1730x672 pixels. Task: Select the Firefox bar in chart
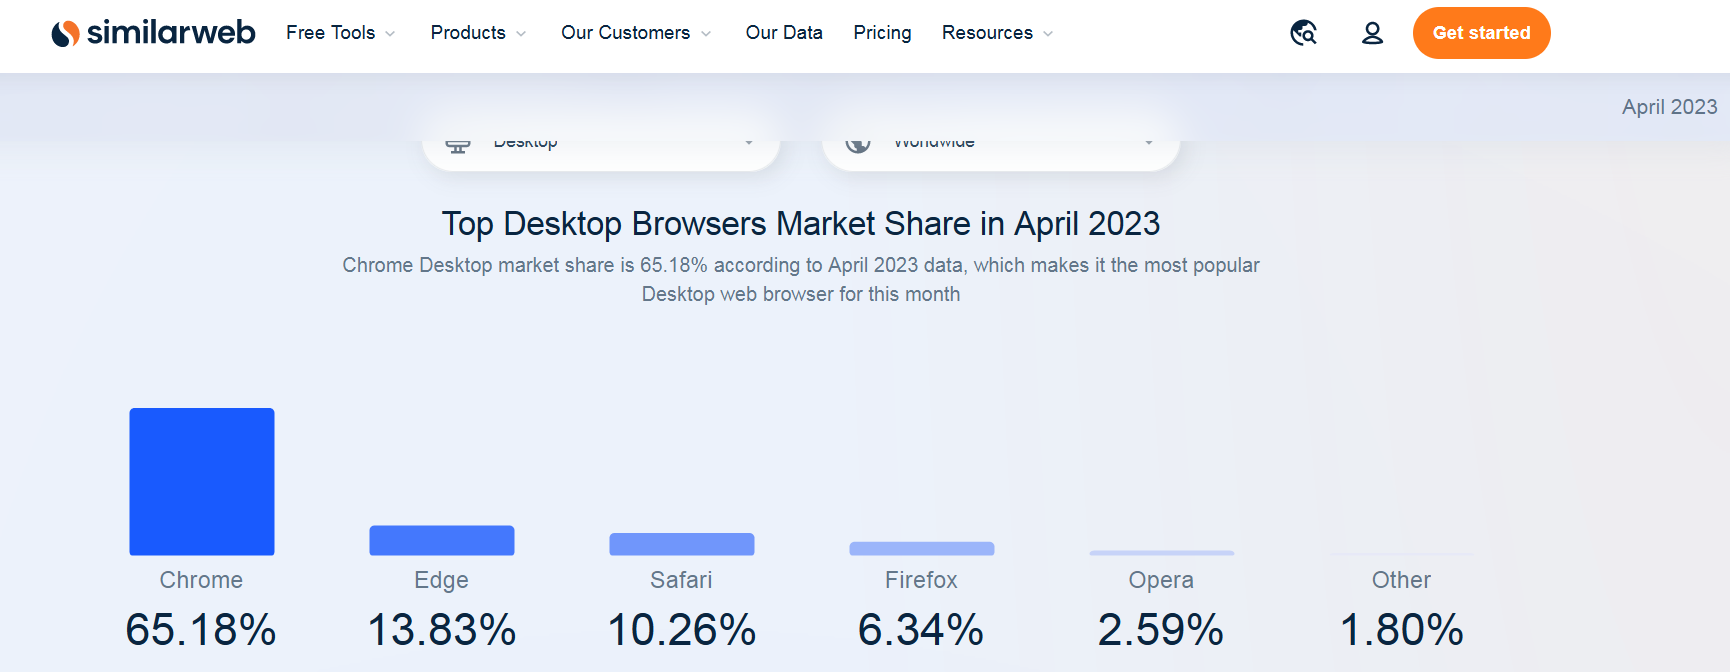coord(922,548)
